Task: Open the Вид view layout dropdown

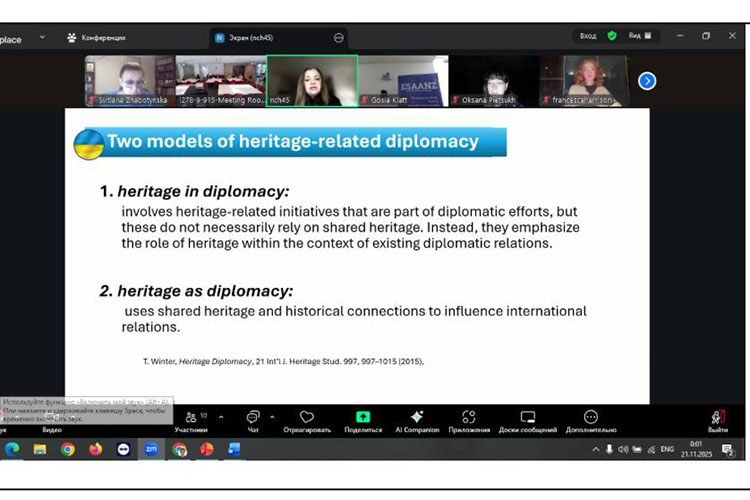Action: 640,36
